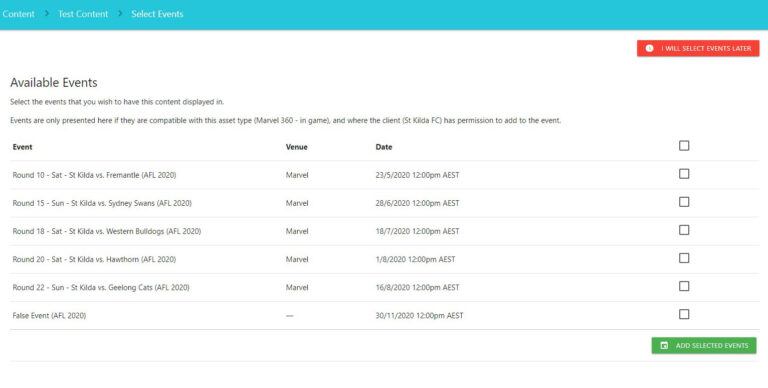Screen dimensions: 768x388
Task: Open the Test Content breadcrumb
Action: click(x=83, y=14)
